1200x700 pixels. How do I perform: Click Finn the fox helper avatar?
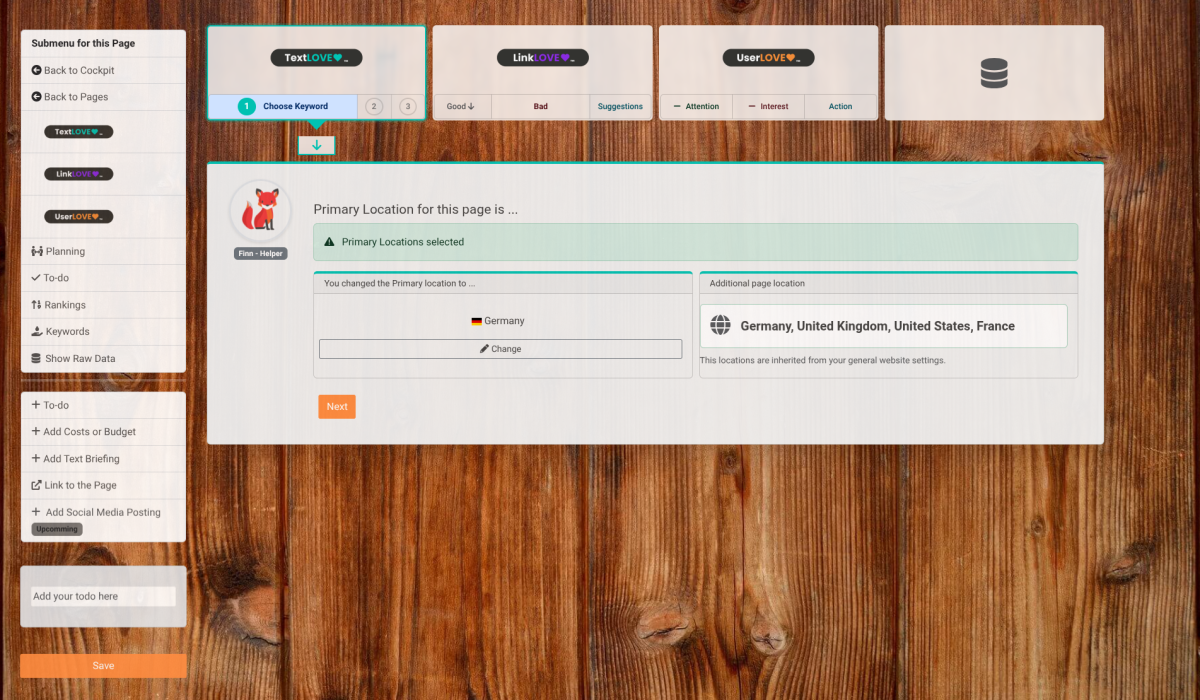click(260, 211)
